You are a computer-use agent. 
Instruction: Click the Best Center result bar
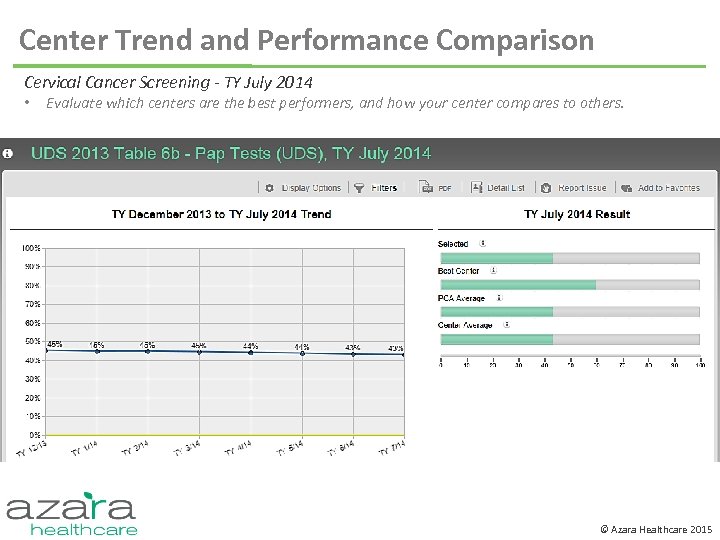(x=570, y=285)
